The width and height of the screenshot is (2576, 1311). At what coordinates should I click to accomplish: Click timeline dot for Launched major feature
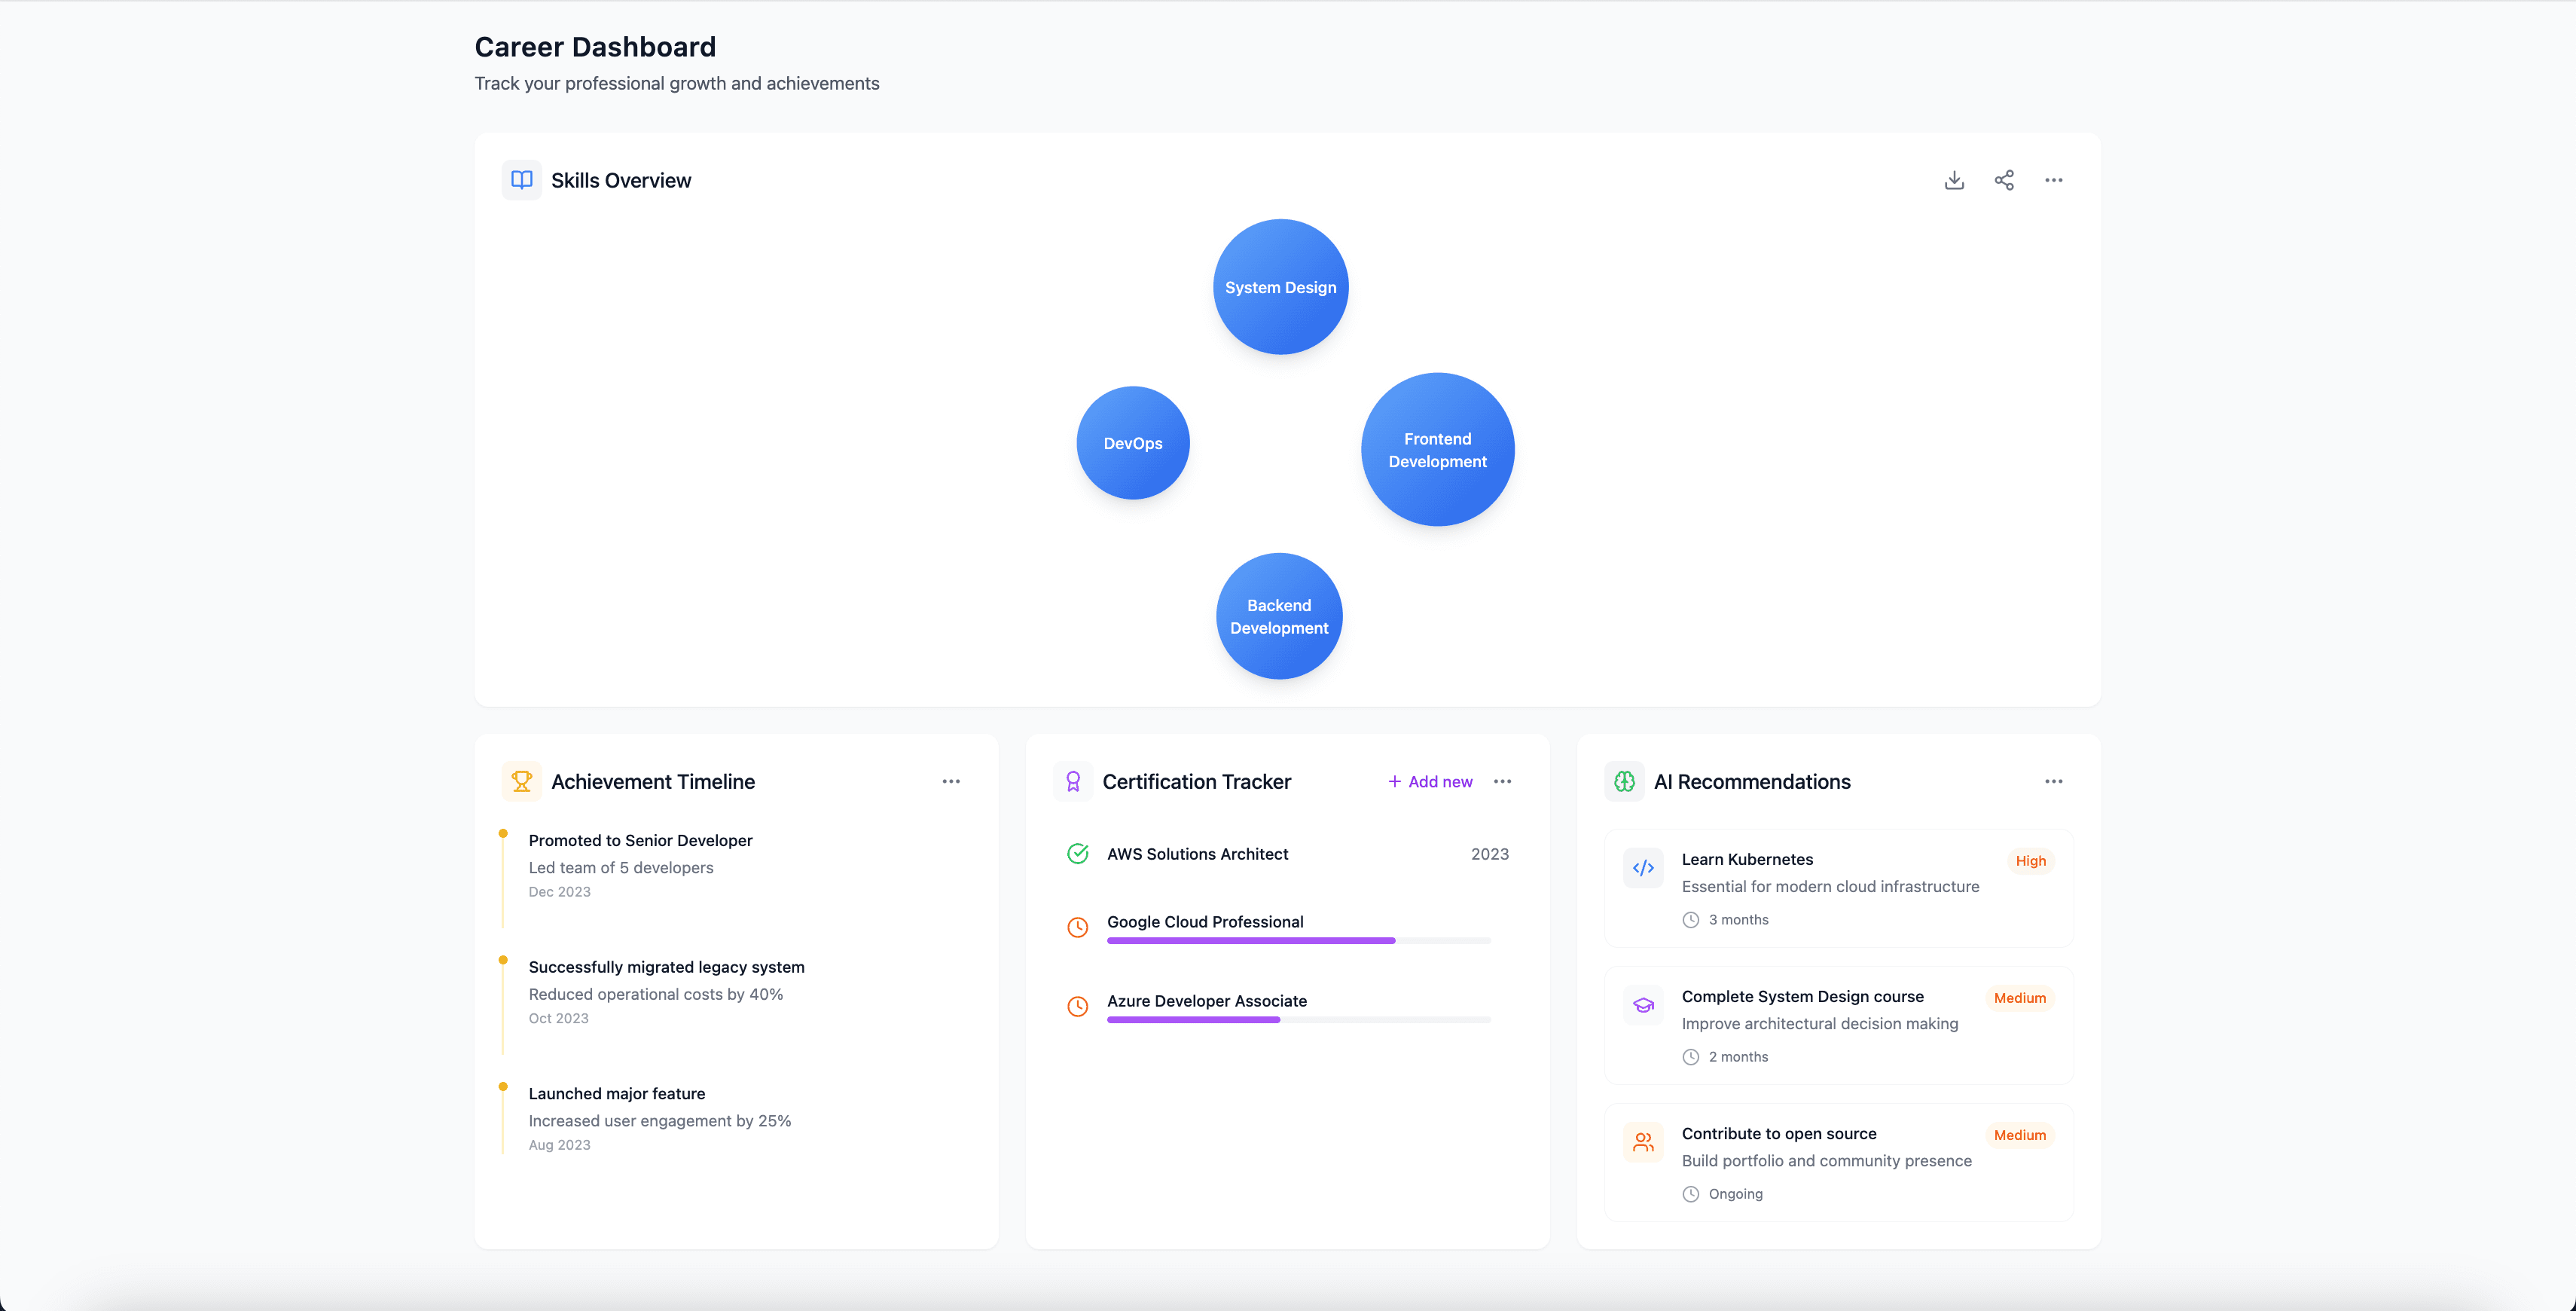(503, 1087)
